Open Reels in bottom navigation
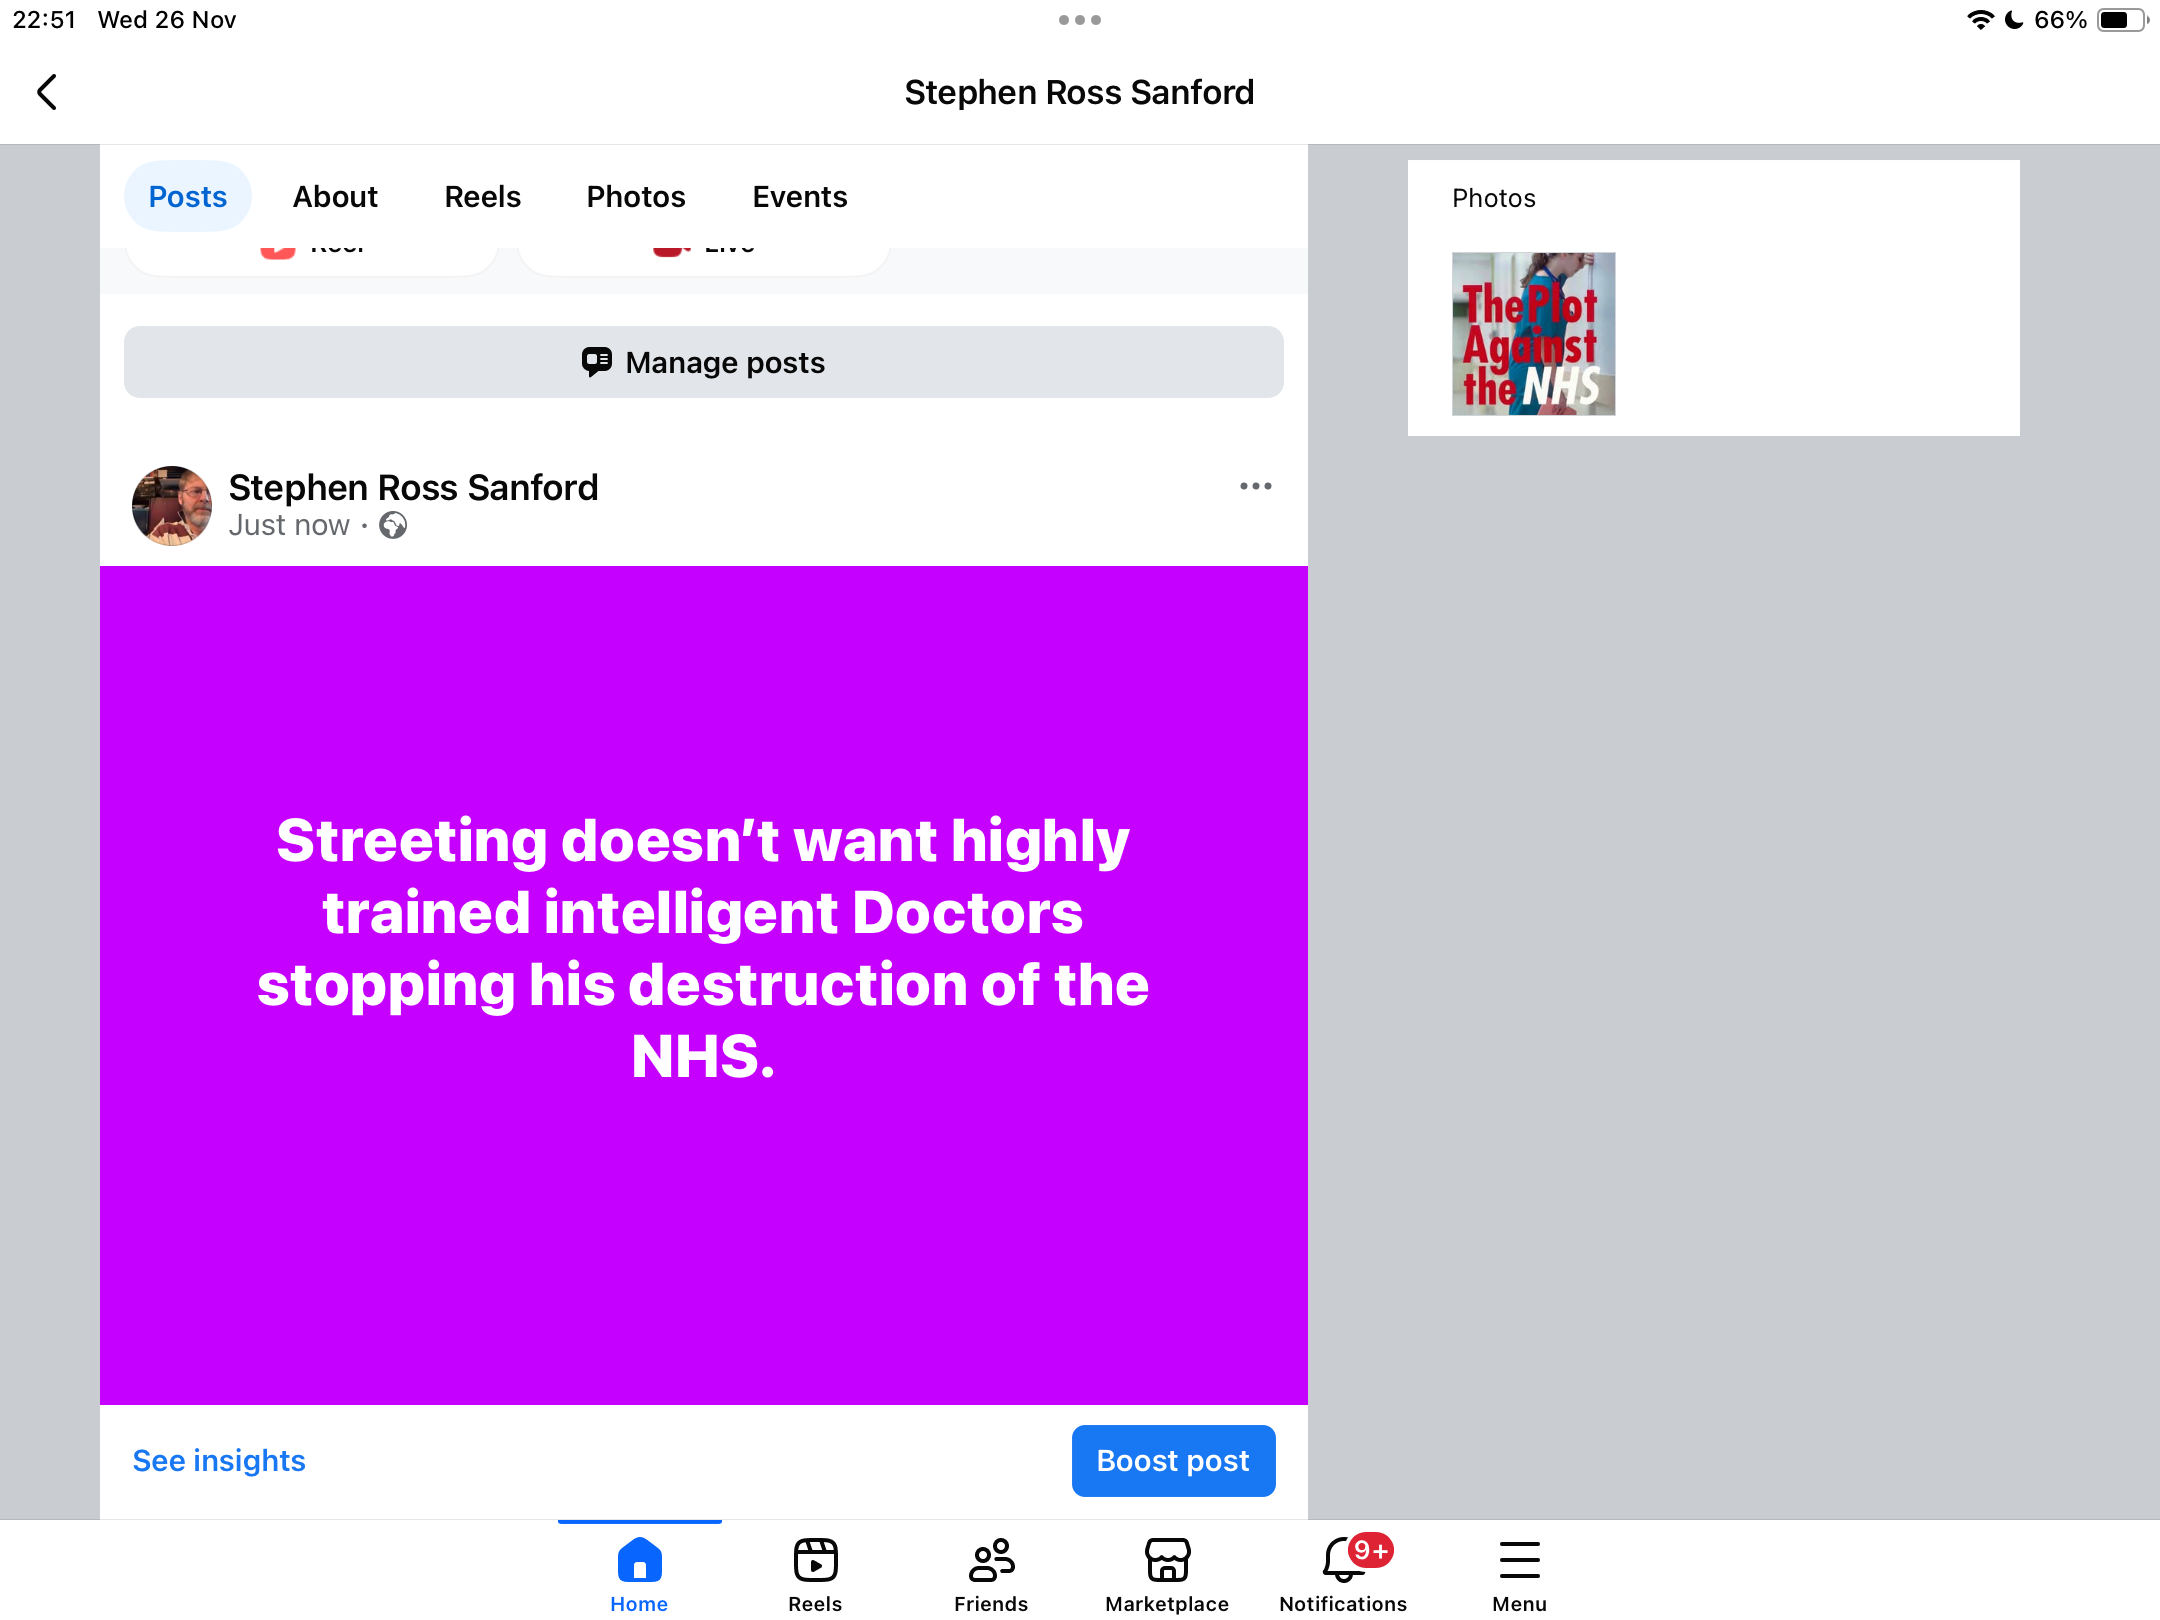 [815, 1561]
